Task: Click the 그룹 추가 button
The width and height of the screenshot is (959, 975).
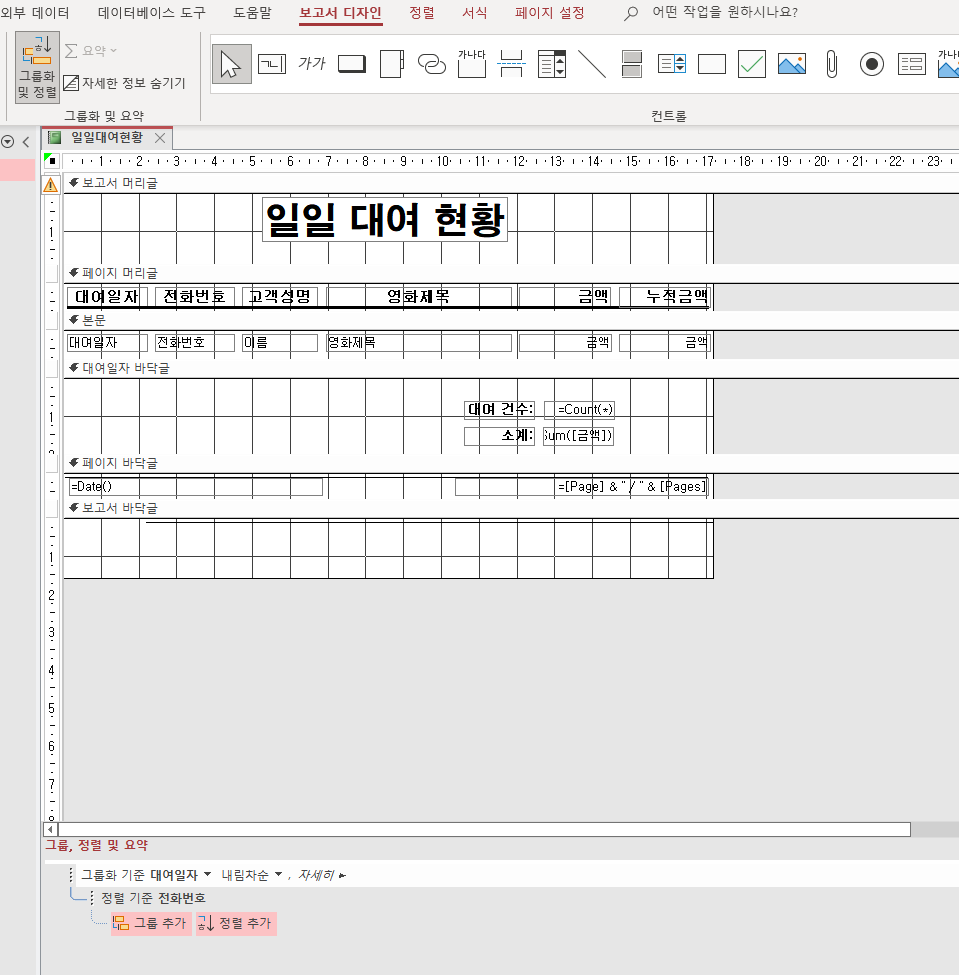Action: 151,923
